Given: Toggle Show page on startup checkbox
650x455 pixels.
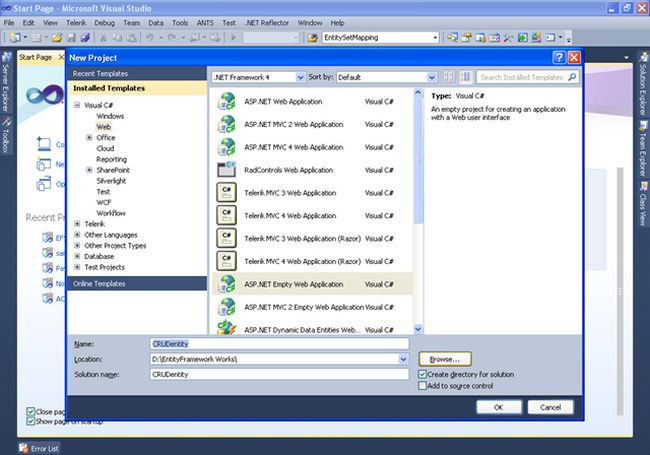Looking at the screenshot, I should (30, 421).
